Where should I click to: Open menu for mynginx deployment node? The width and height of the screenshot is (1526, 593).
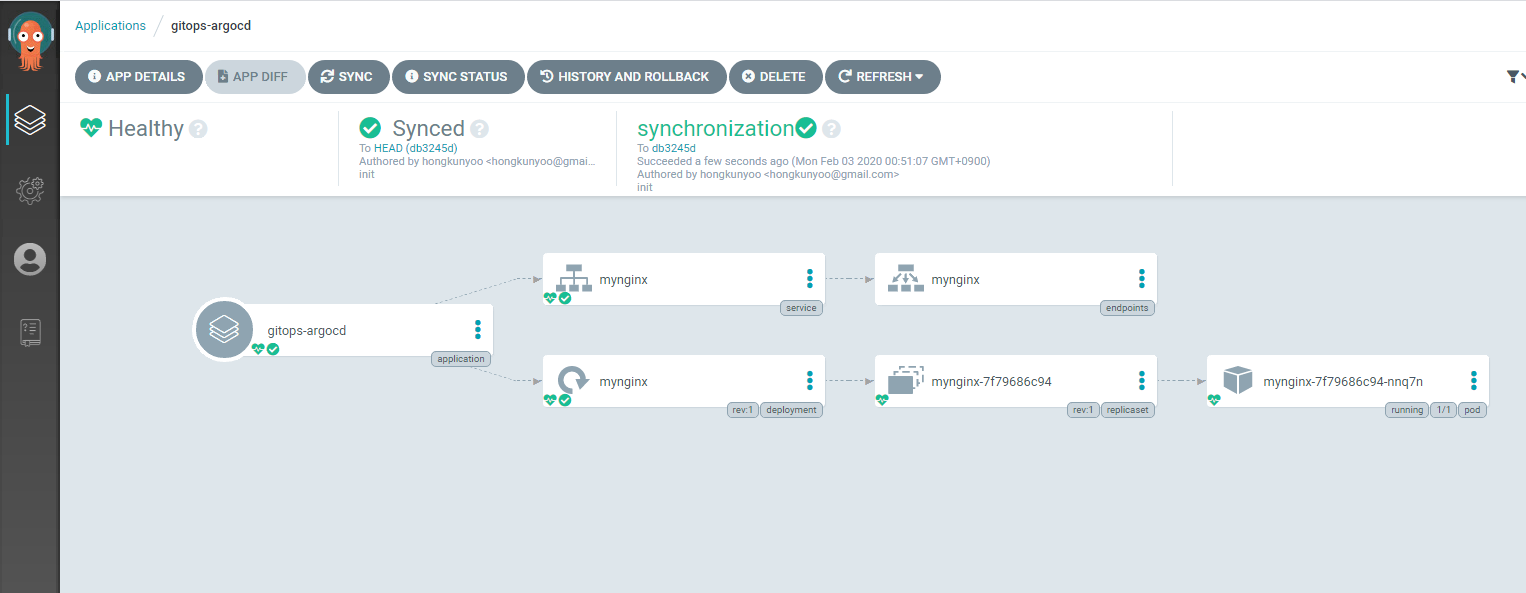pos(810,381)
